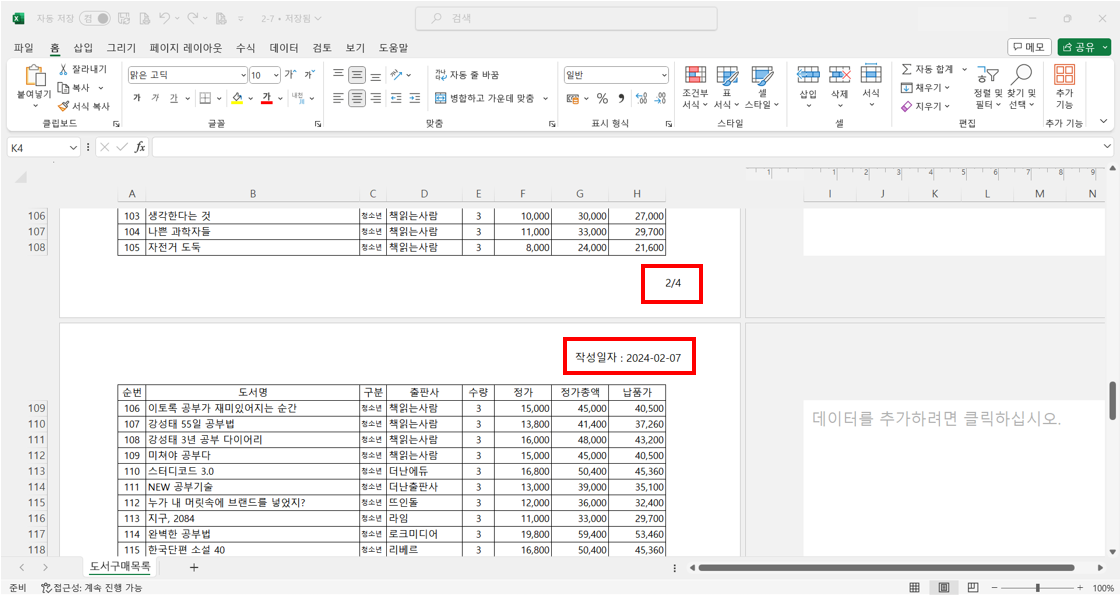This screenshot has width=1120, height=595.
Task: Click the Accounting Number Format icon
Action: (573, 98)
